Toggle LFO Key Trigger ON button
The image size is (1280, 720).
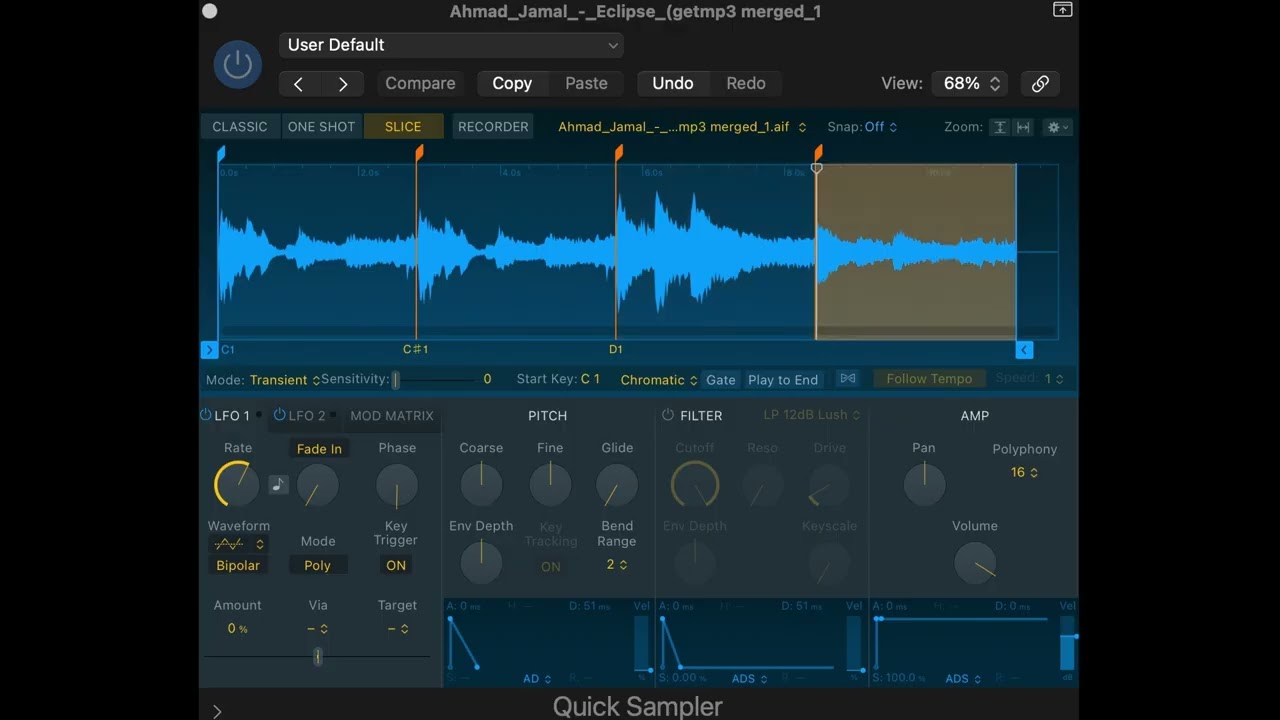[x=396, y=566]
